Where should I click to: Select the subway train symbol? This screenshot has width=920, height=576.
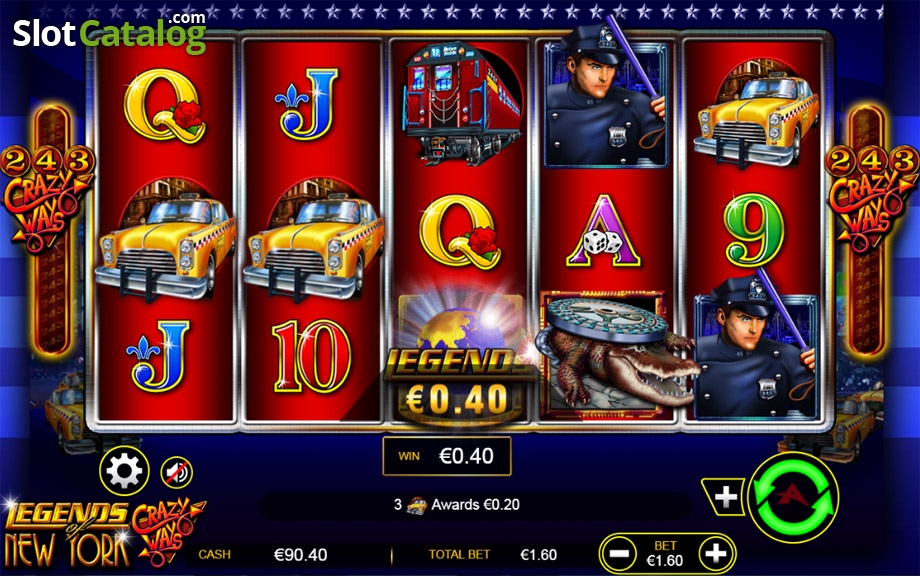(462, 104)
